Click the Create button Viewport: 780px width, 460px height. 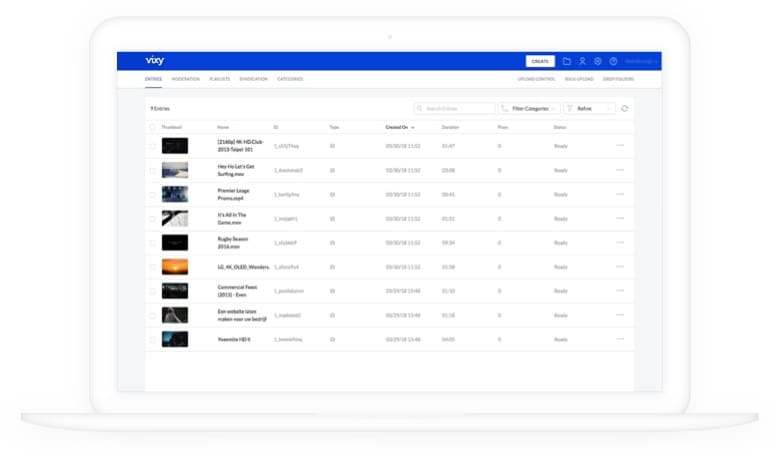point(540,61)
